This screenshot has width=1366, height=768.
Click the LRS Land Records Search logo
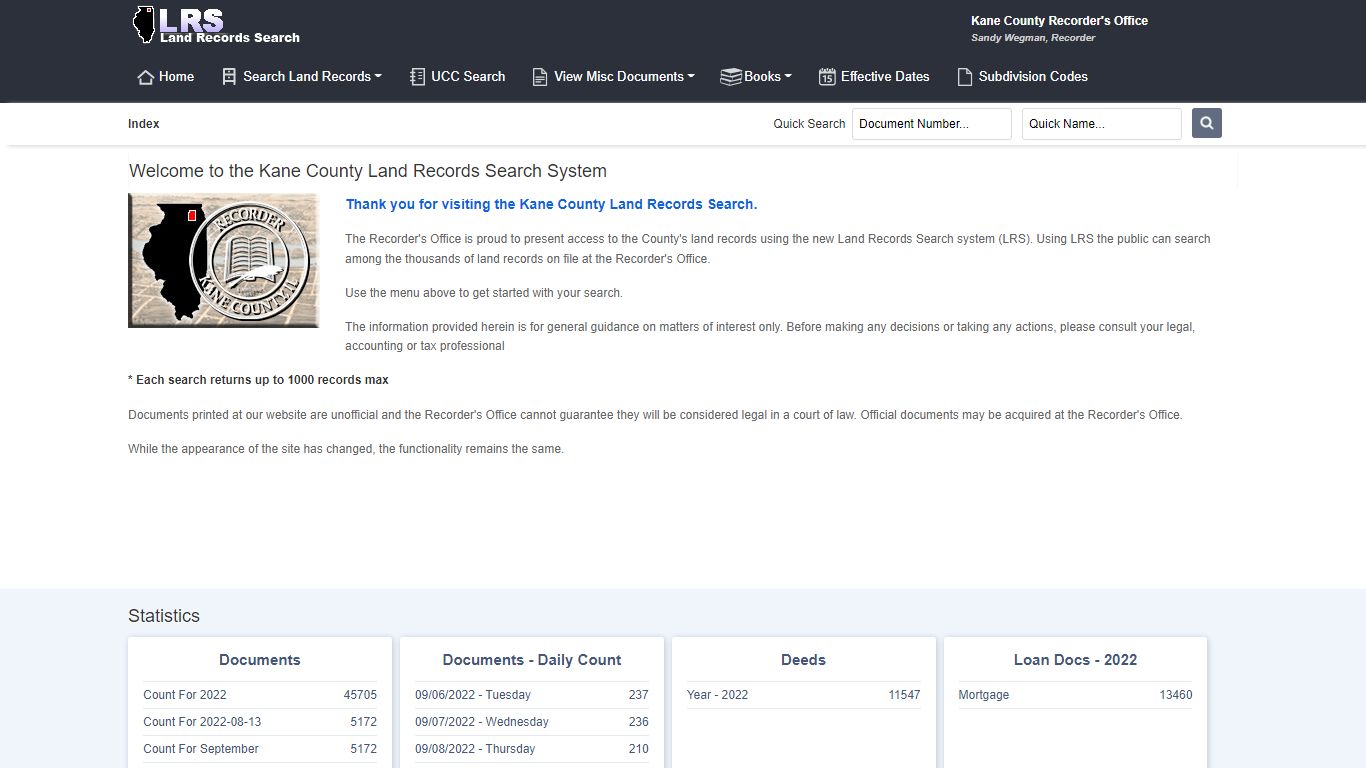[x=216, y=25]
